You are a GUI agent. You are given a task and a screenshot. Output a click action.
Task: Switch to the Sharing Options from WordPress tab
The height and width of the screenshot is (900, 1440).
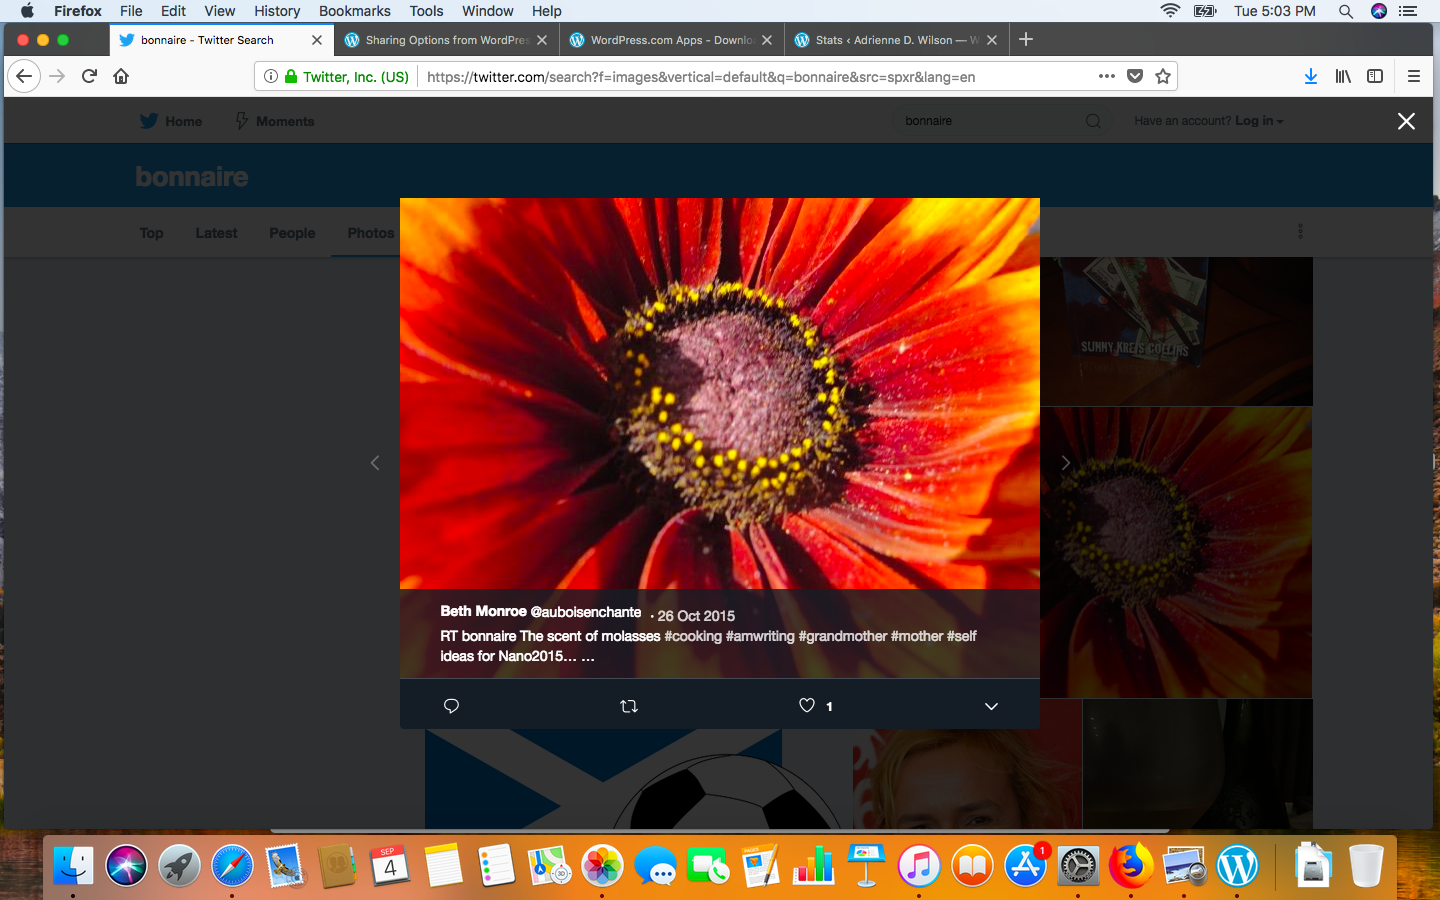coord(445,40)
